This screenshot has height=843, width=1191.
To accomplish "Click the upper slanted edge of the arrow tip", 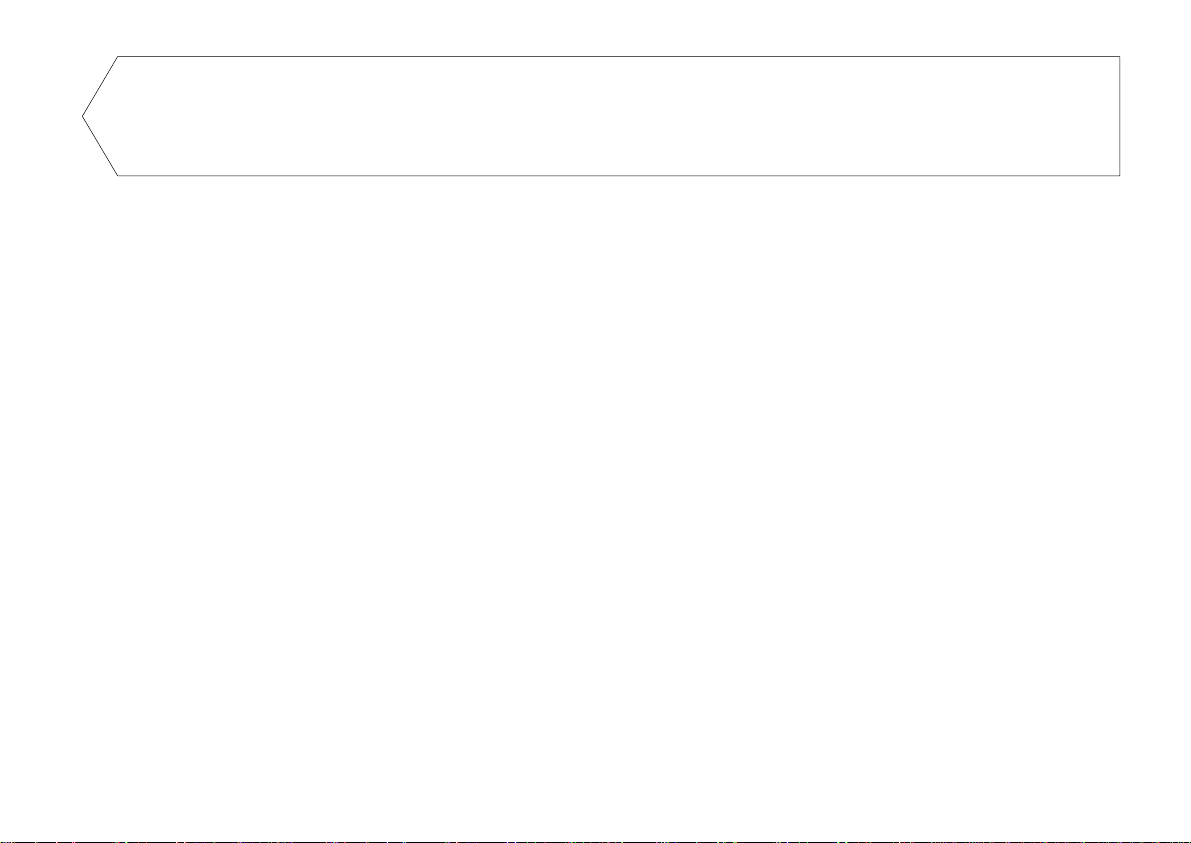I will point(100,86).
